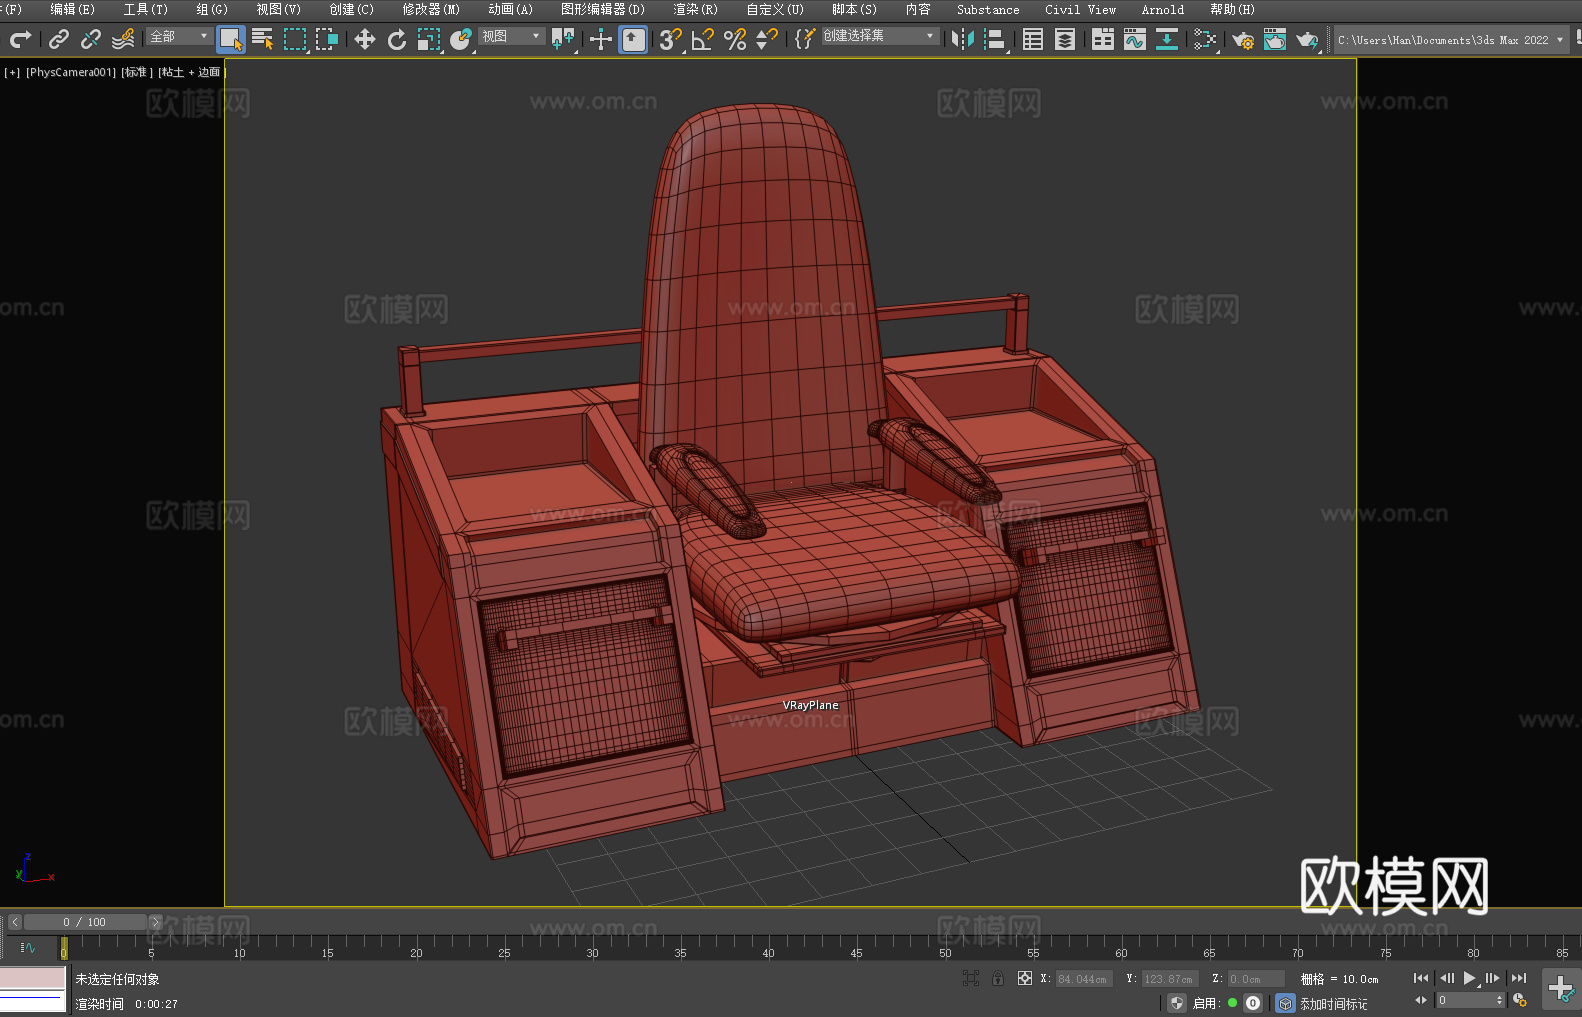Image resolution: width=1582 pixels, height=1017 pixels.
Task: Click the Align tool icon
Action: 995,39
